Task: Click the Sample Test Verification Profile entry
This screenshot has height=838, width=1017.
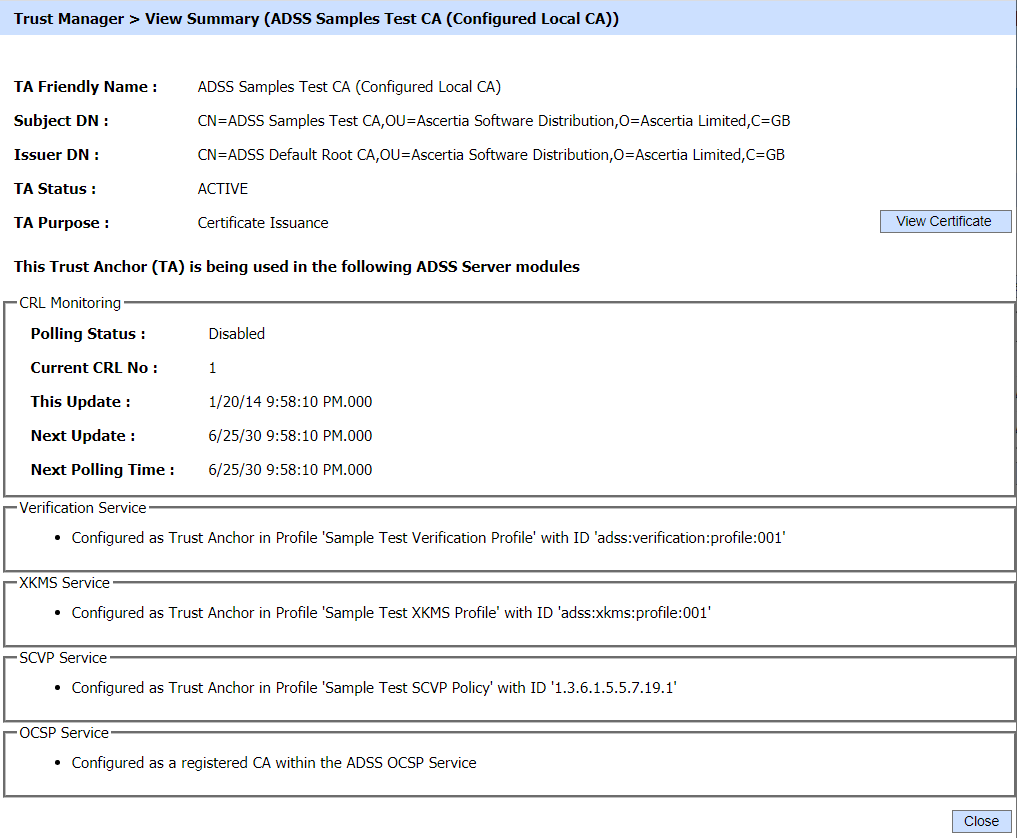Action: [428, 538]
